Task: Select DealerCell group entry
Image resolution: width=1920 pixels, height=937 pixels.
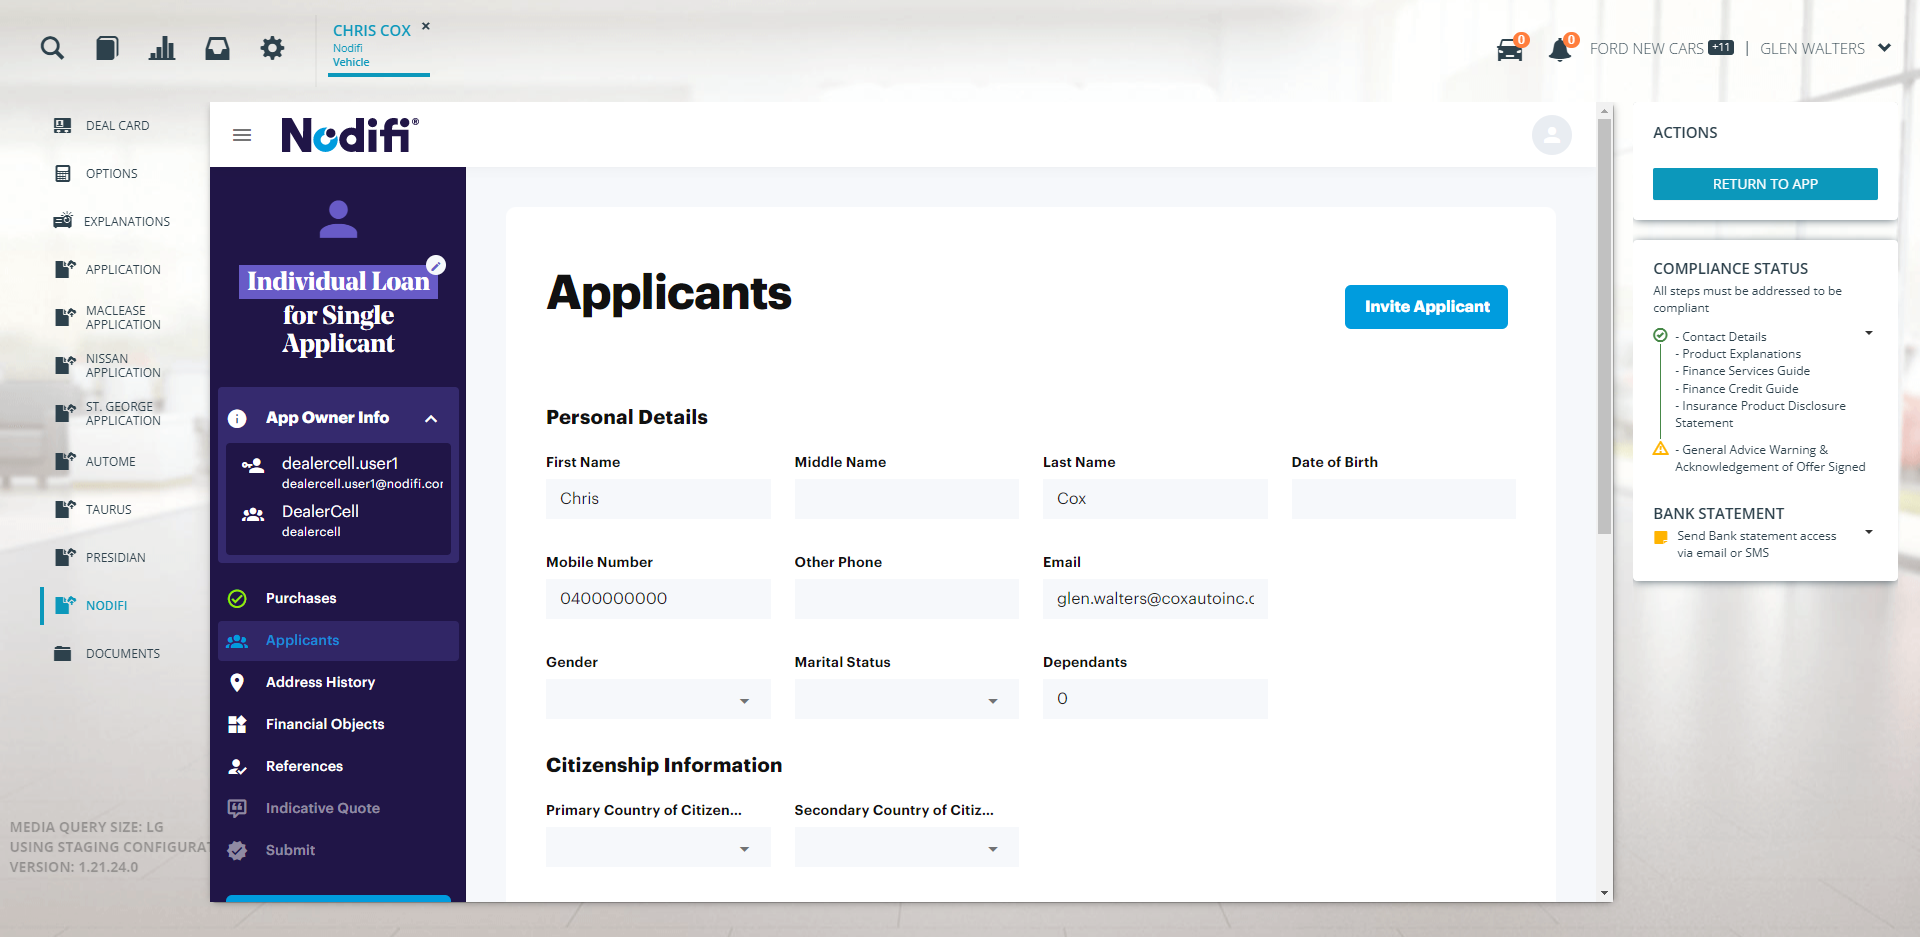Action: click(x=340, y=520)
